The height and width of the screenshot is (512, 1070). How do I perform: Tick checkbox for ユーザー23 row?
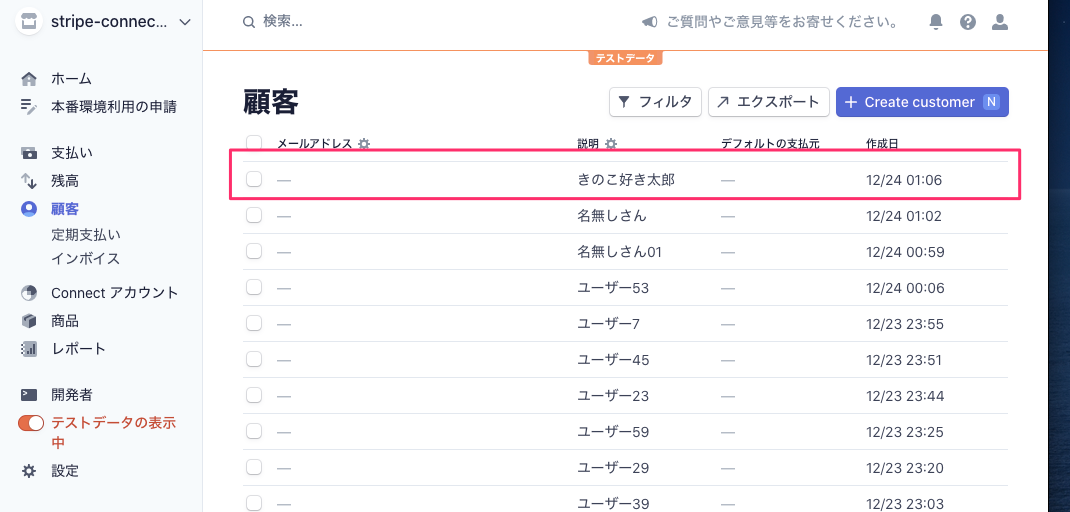(x=254, y=395)
